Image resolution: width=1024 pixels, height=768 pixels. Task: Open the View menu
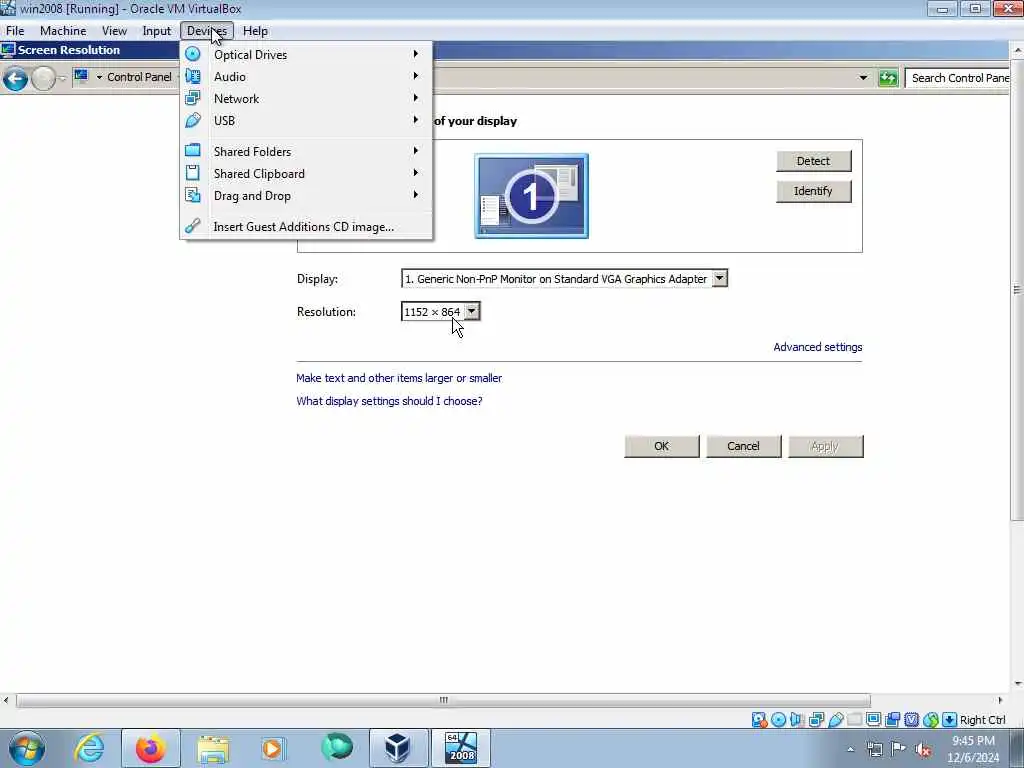114,31
